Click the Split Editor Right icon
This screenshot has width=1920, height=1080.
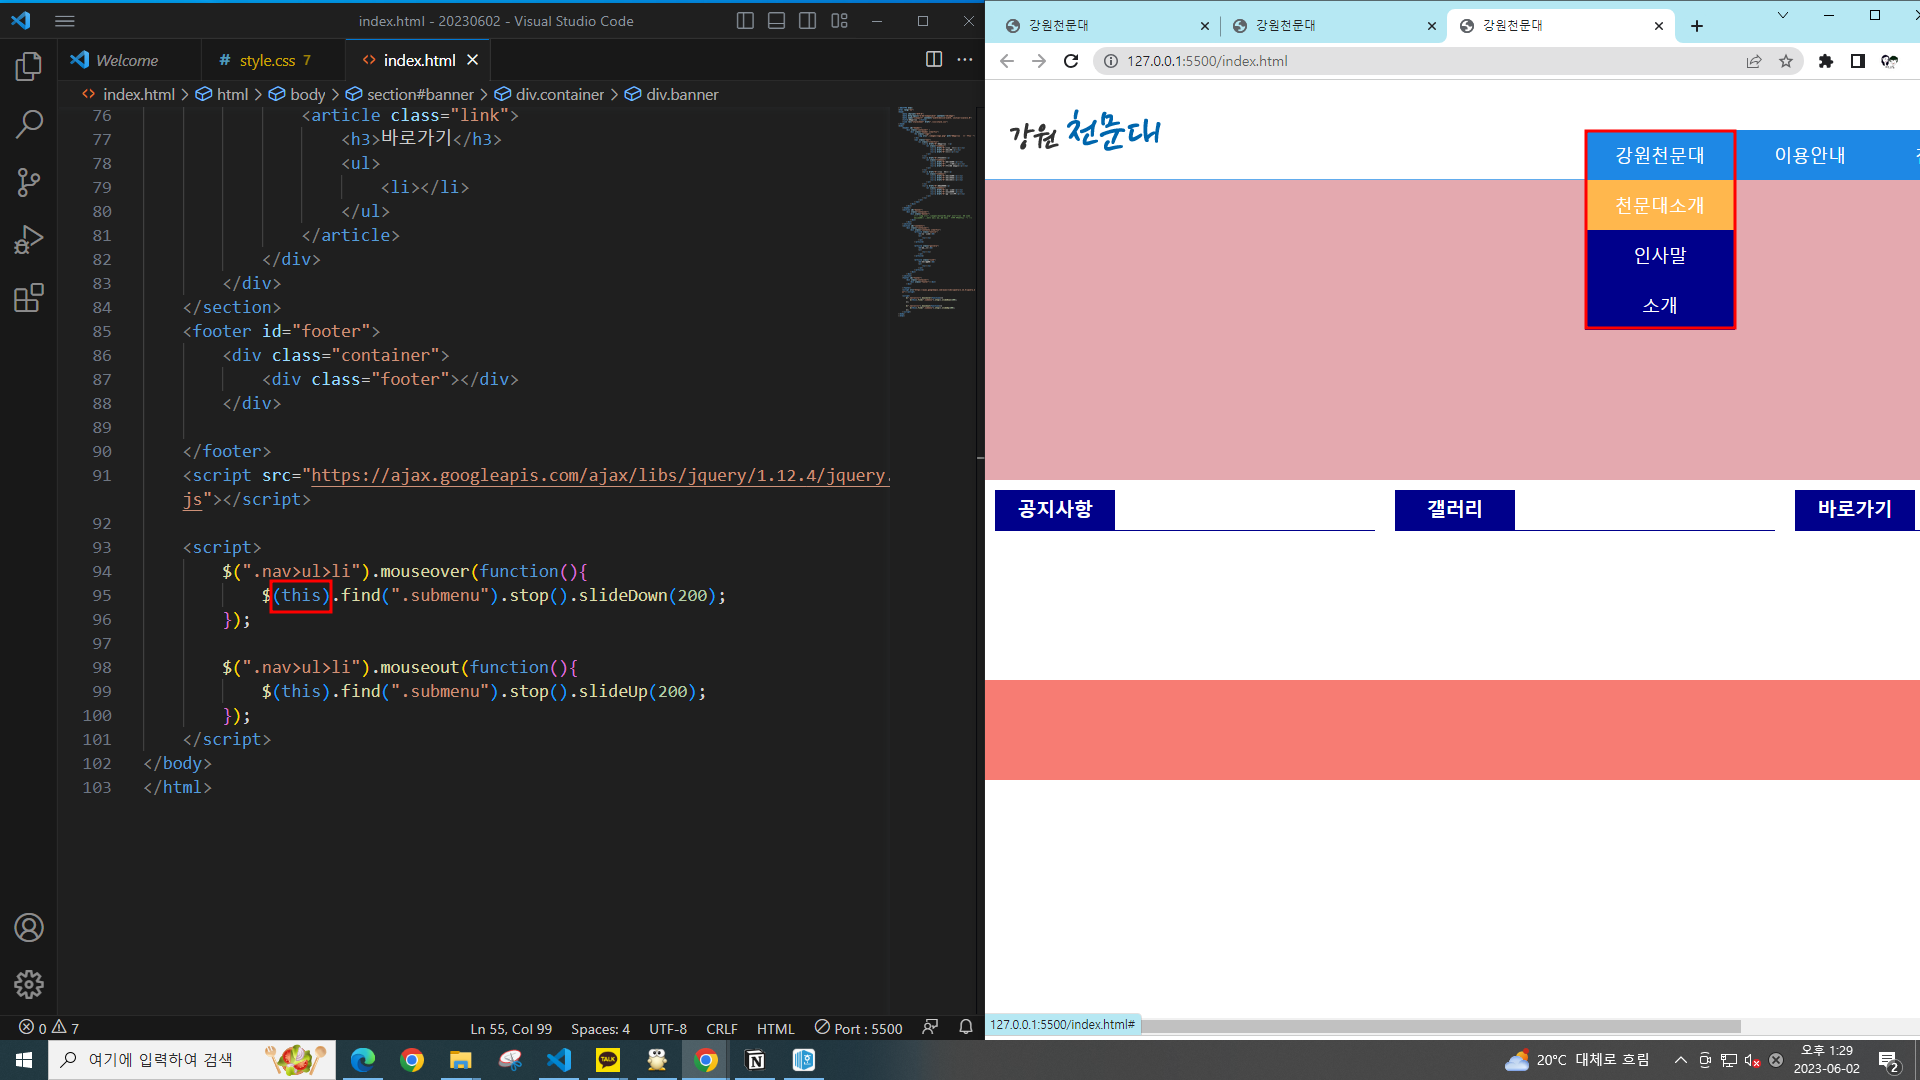pyautogui.click(x=934, y=60)
